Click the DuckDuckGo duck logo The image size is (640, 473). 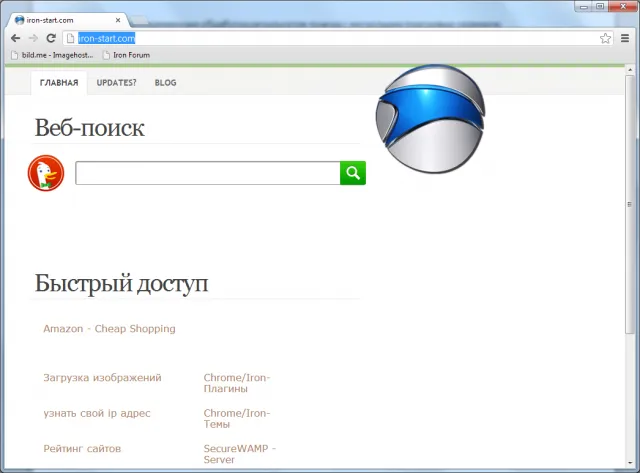[x=46, y=173]
